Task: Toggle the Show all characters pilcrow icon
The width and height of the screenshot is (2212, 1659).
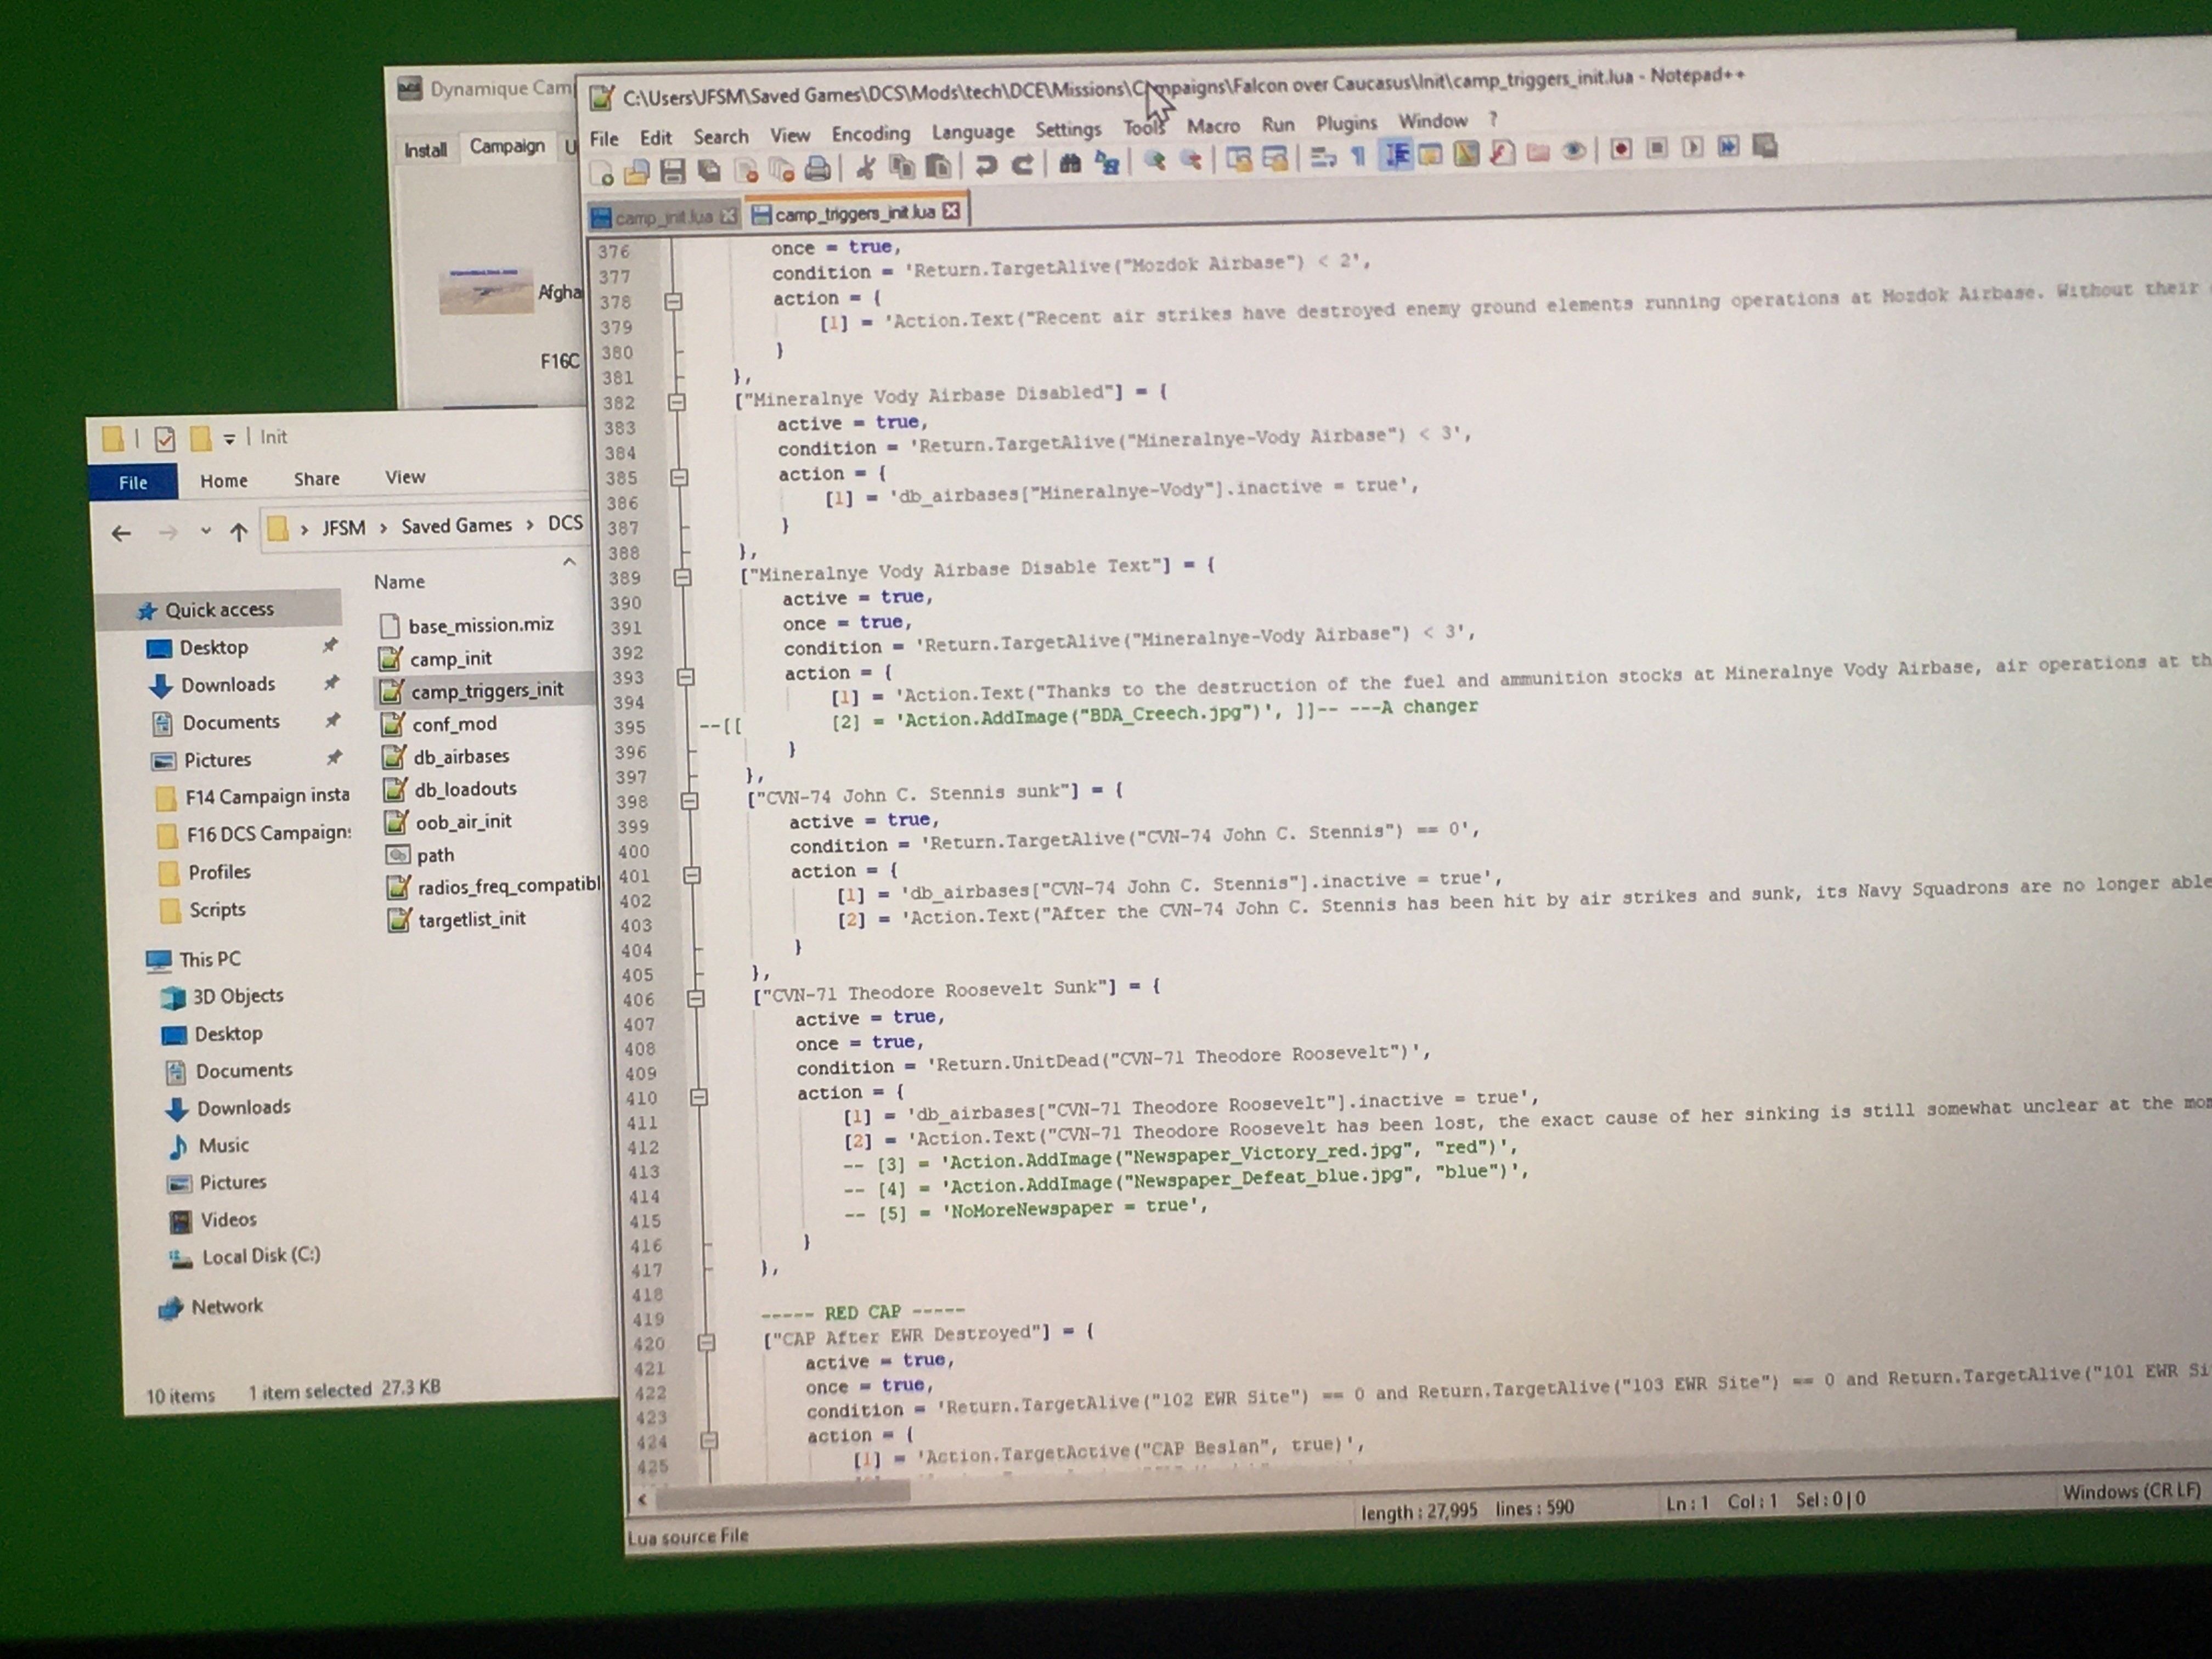Action: (x=1358, y=156)
